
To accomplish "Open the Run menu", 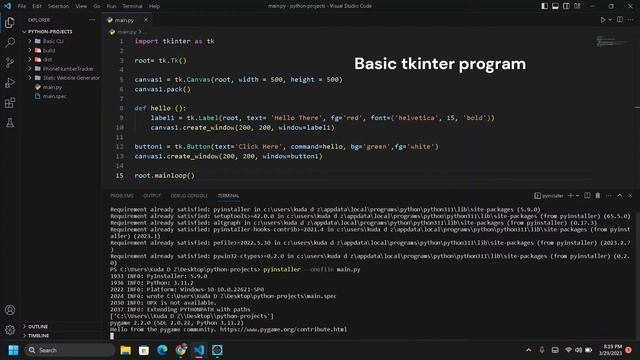I will pos(111,6).
